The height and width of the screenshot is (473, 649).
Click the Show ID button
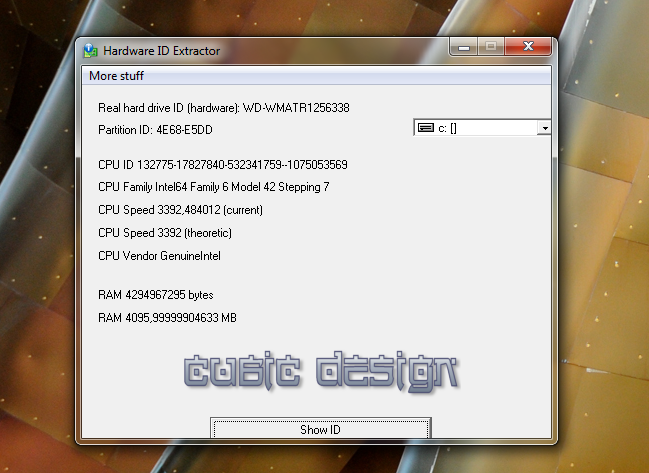click(320, 428)
